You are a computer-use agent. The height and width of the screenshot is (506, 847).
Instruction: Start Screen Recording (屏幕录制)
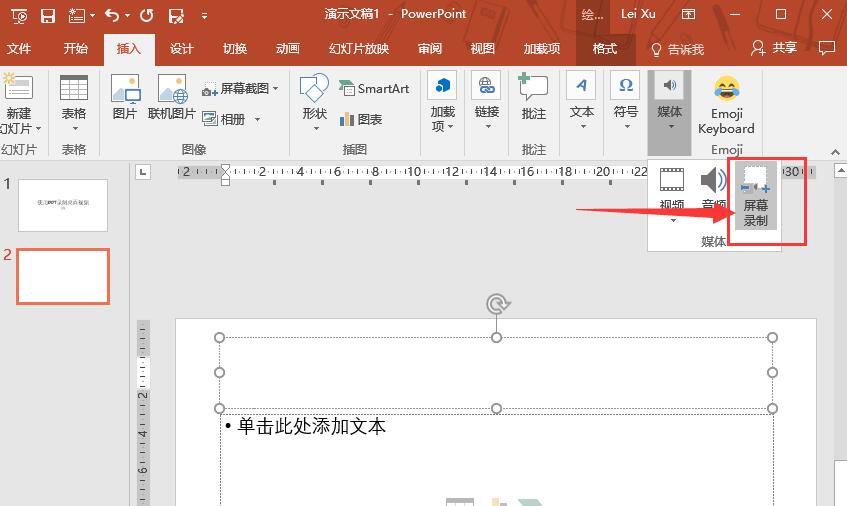pyautogui.click(x=756, y=197)
